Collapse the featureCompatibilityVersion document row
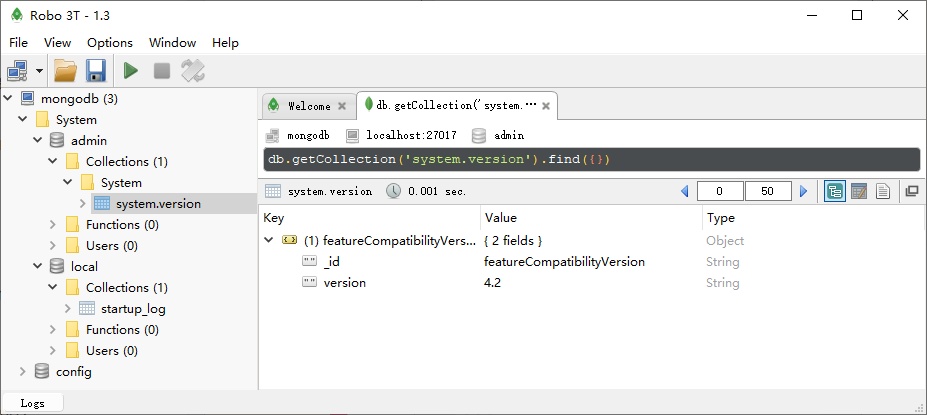Screen dimensions: 927x415 [268, 241]
